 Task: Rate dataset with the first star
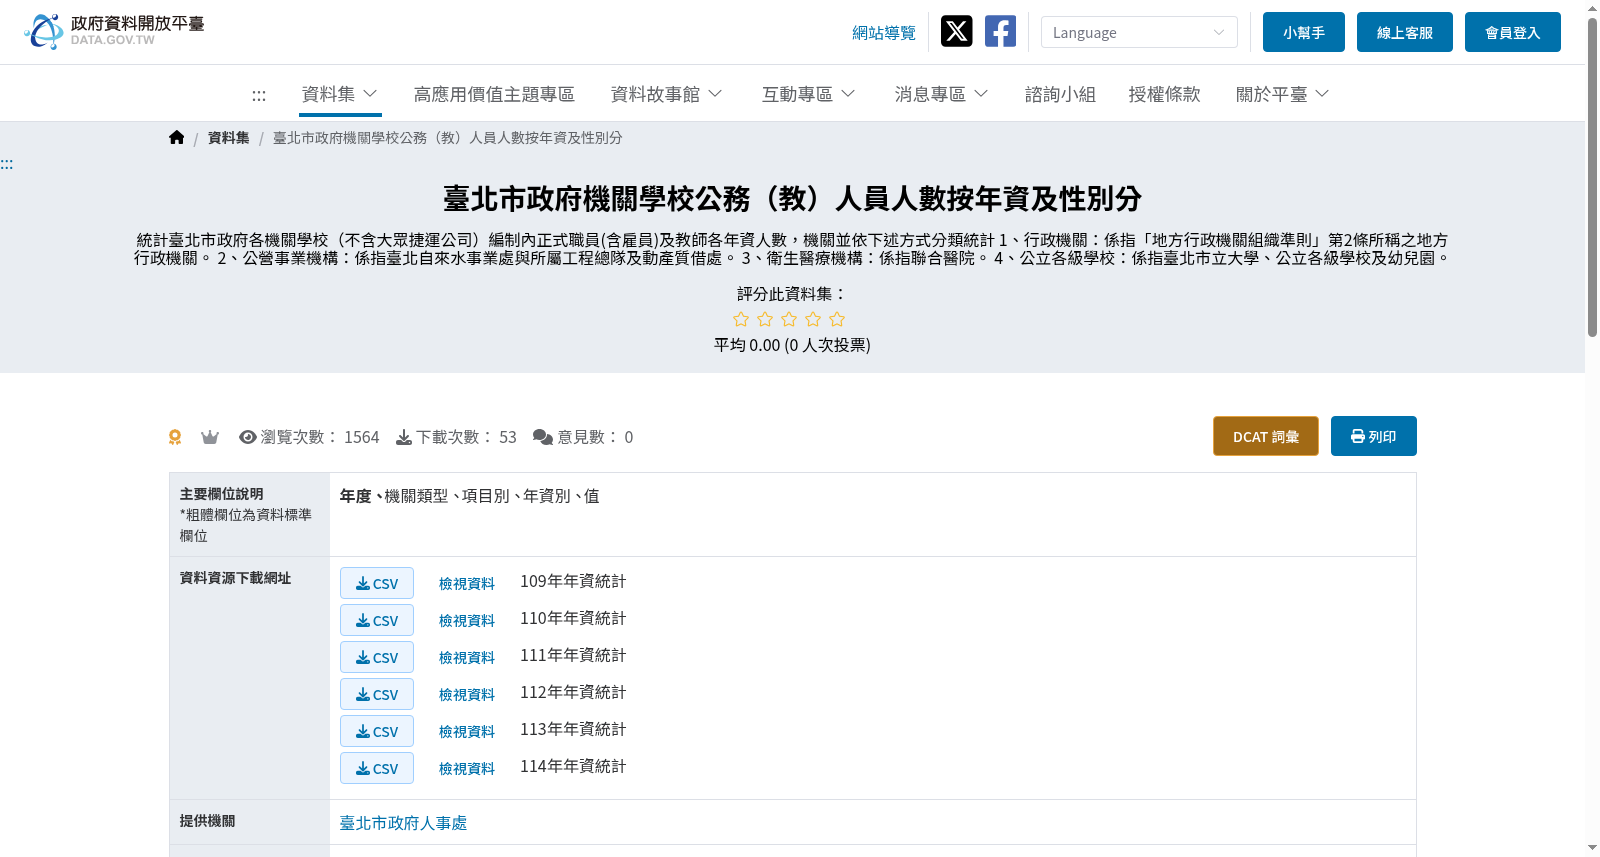point(741,319)
